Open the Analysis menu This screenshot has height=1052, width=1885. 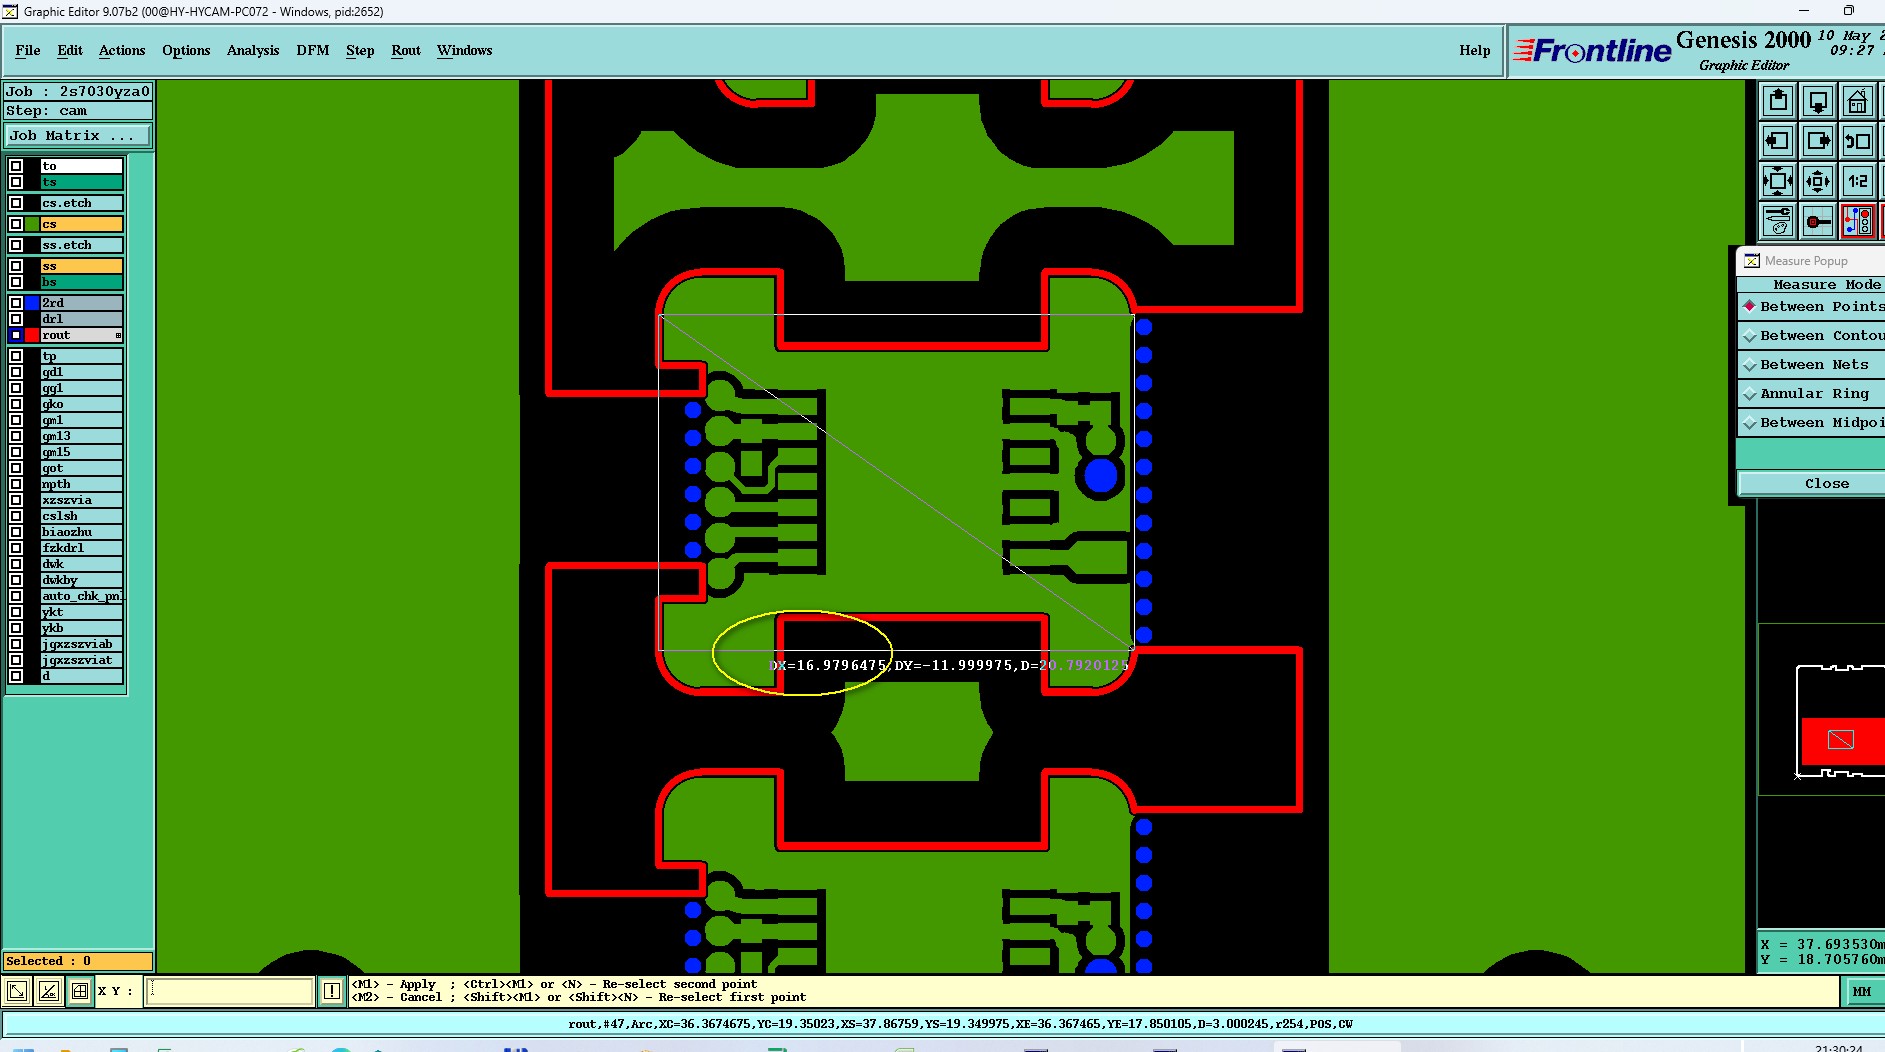click(x=253, y=50)
